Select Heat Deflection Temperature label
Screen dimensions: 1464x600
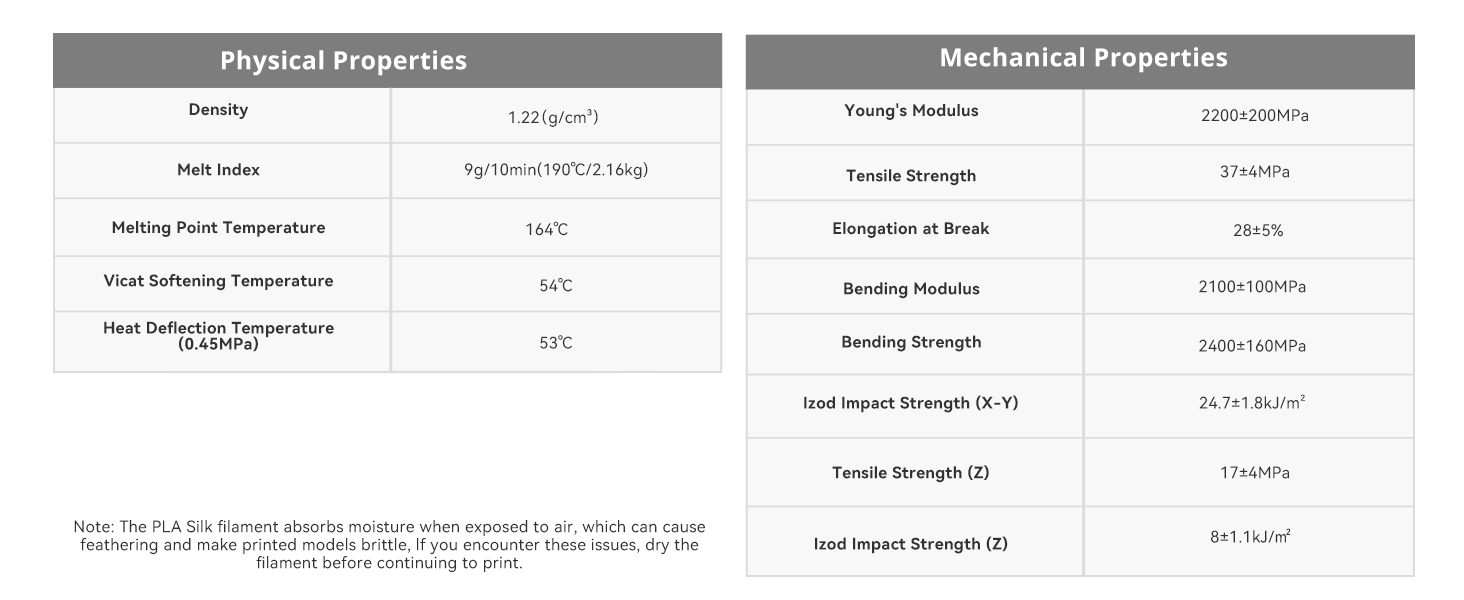[218, 336]
